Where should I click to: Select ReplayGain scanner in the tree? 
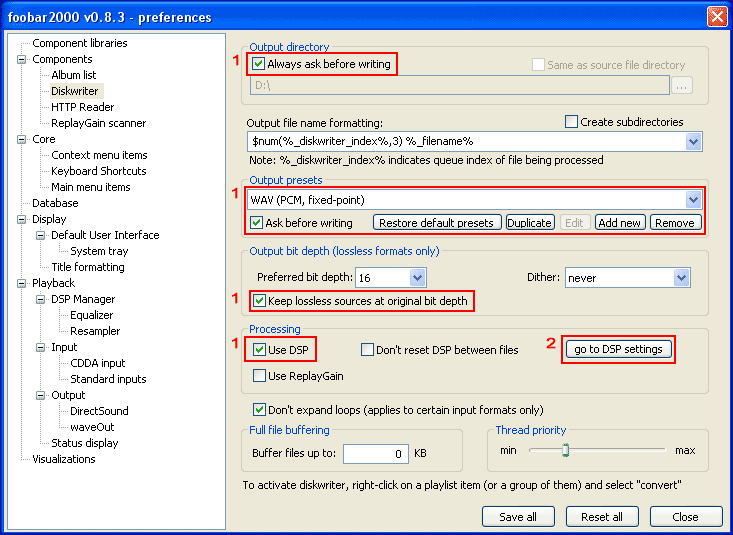click(x=98, y=123)
